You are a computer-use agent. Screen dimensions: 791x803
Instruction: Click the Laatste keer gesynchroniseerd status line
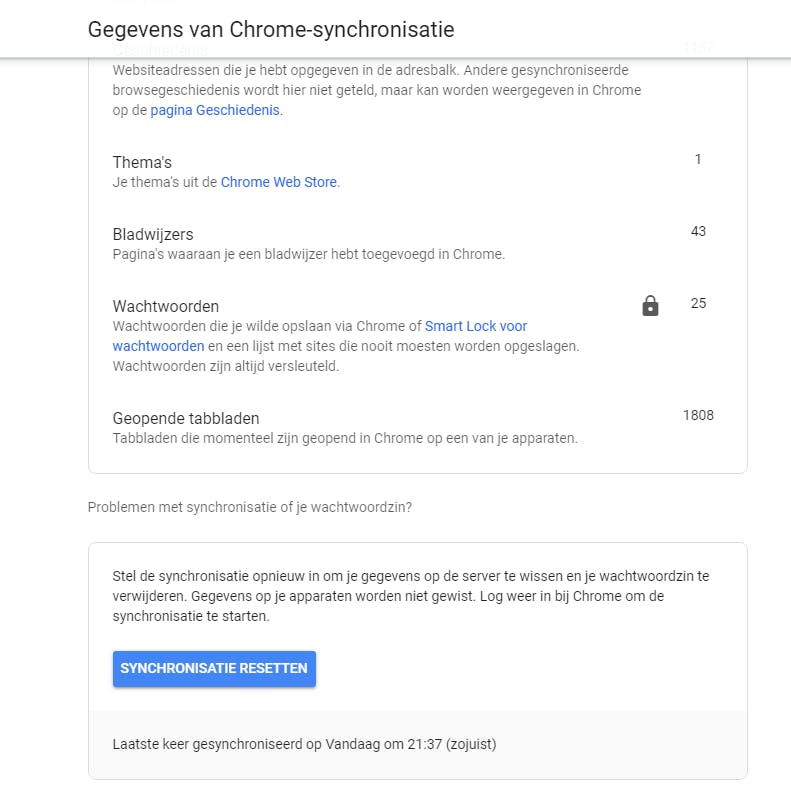click(304, 744)
